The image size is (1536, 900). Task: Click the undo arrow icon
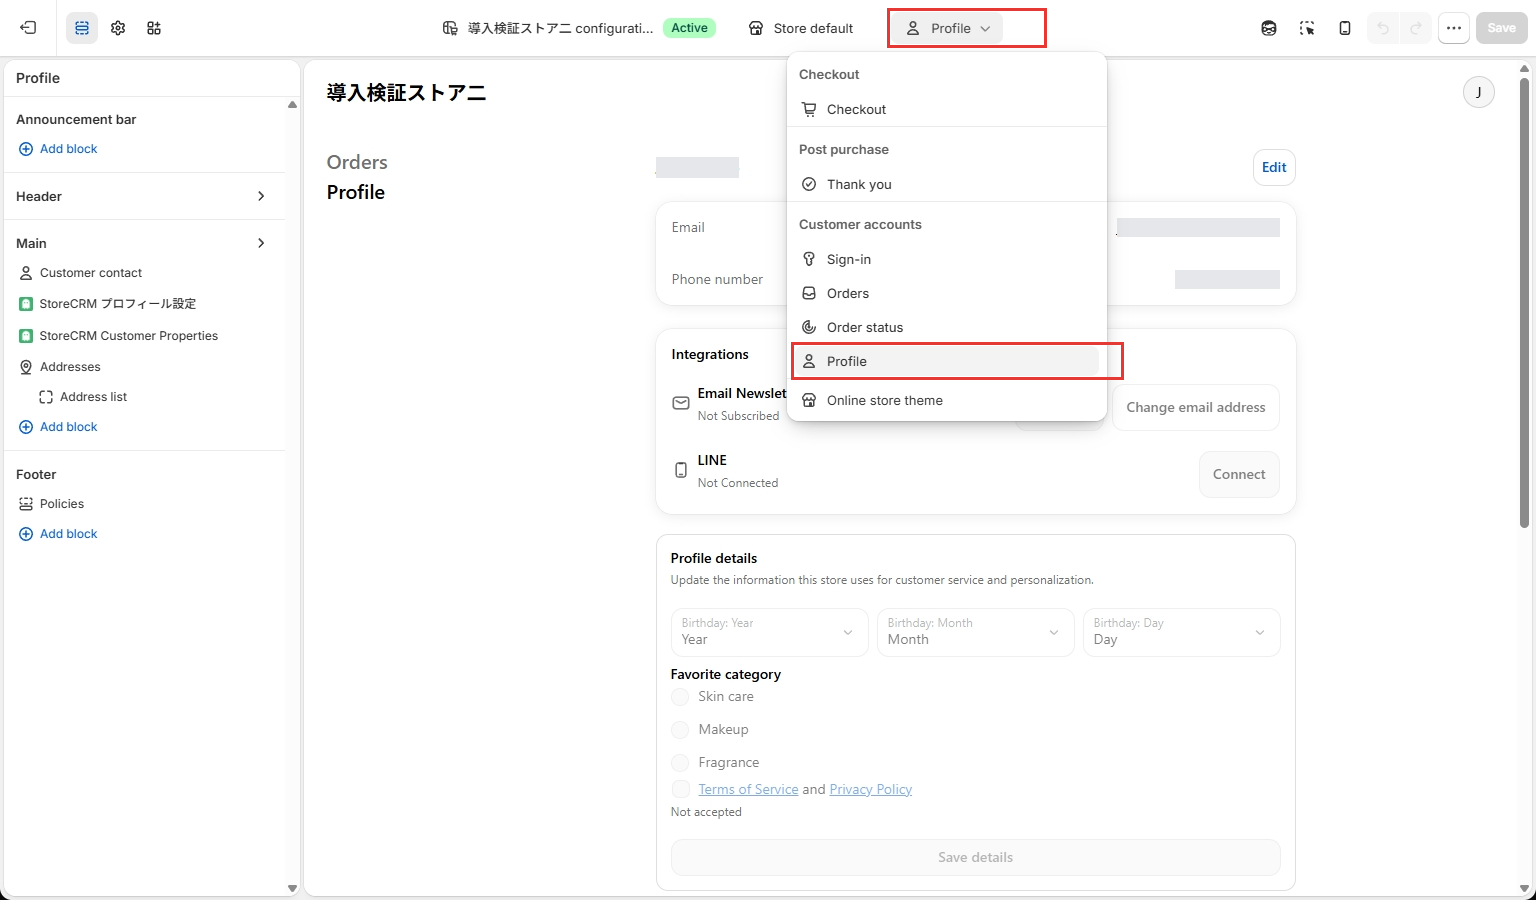point(1383,28)
